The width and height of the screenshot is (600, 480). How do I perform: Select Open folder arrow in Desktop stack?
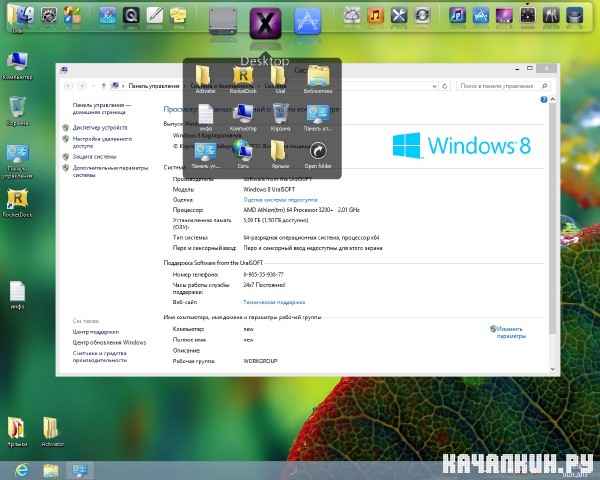[x=318, y=154]
